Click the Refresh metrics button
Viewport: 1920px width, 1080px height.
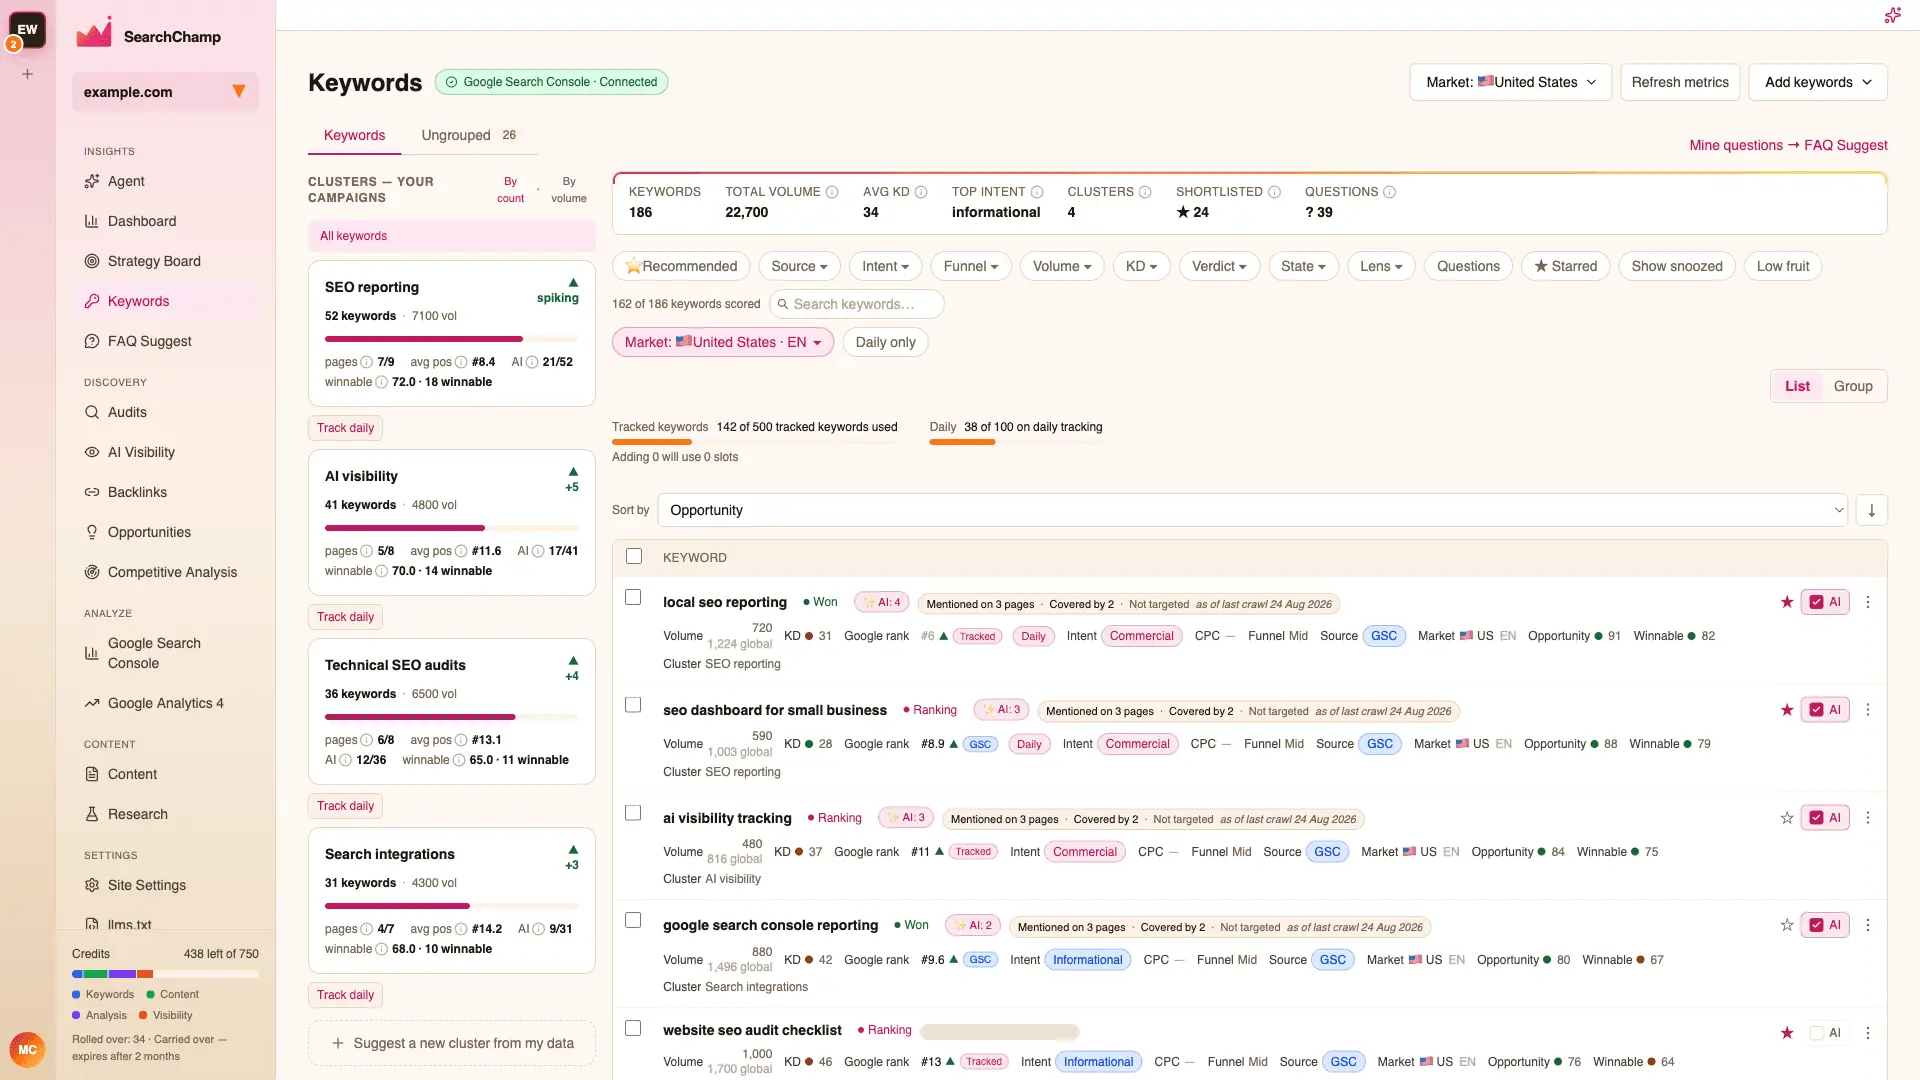pyautogui.click(x=1680, y=82)
